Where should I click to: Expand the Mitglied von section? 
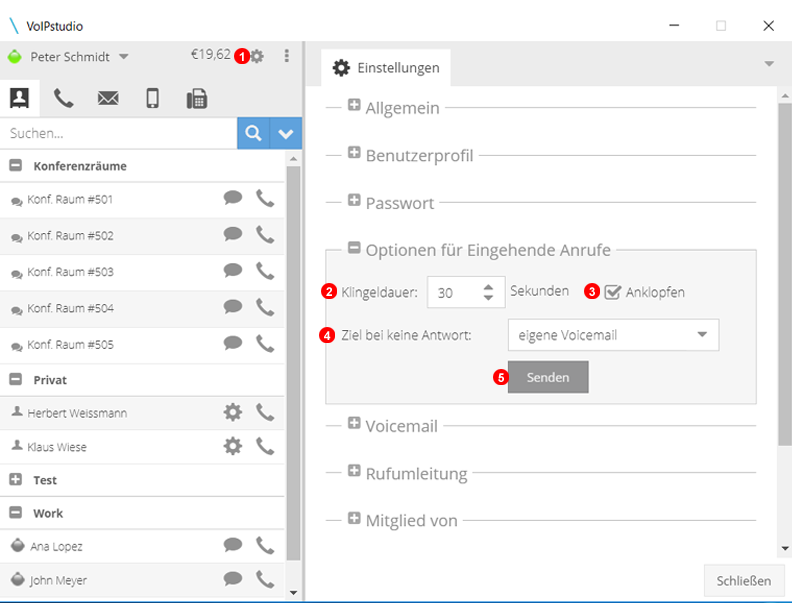[354, 518]
